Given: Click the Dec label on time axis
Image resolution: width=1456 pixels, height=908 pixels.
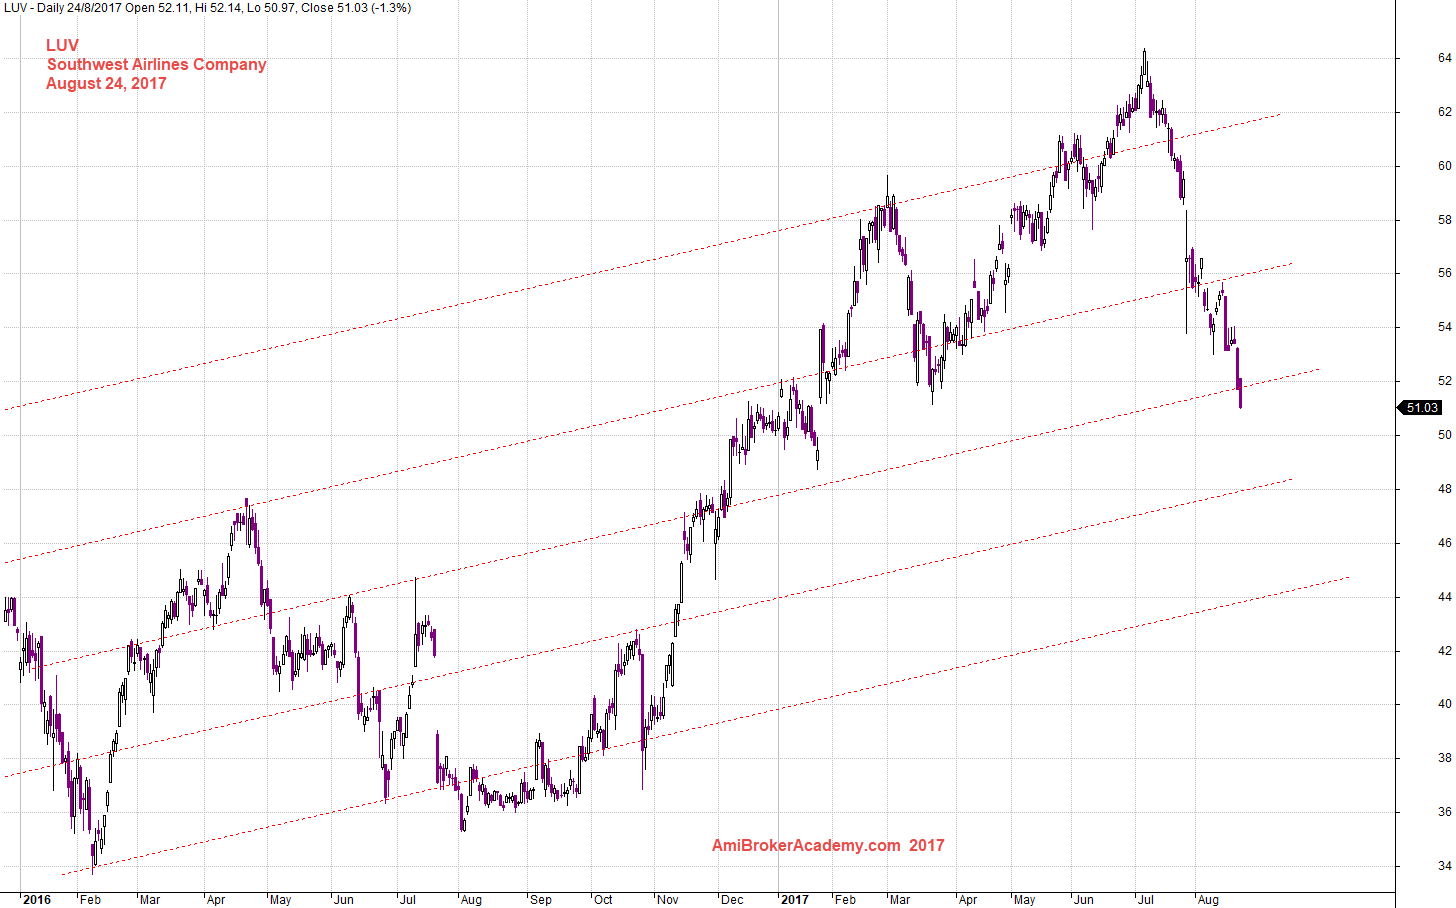Looking at the screenshot, I should [732, 900].
